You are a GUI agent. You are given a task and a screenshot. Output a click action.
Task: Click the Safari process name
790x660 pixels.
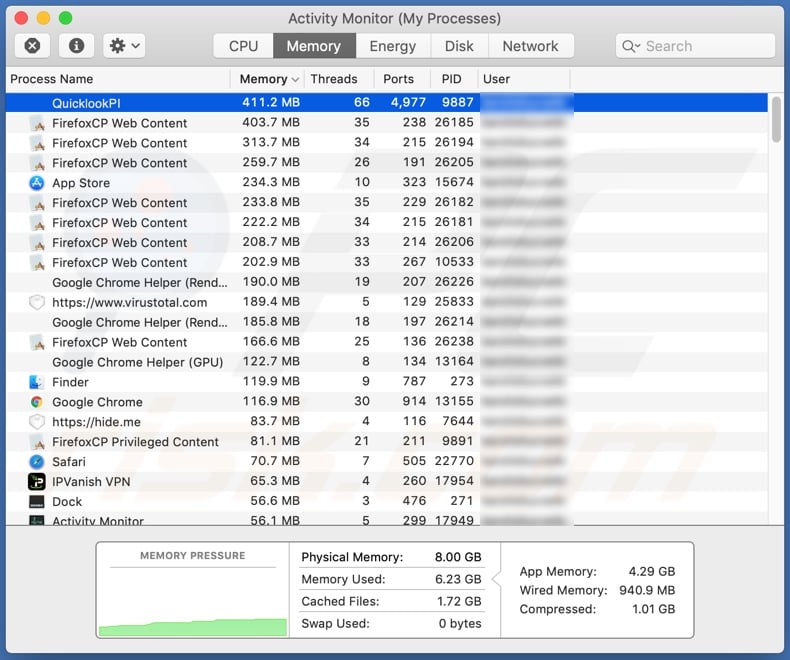69,461
